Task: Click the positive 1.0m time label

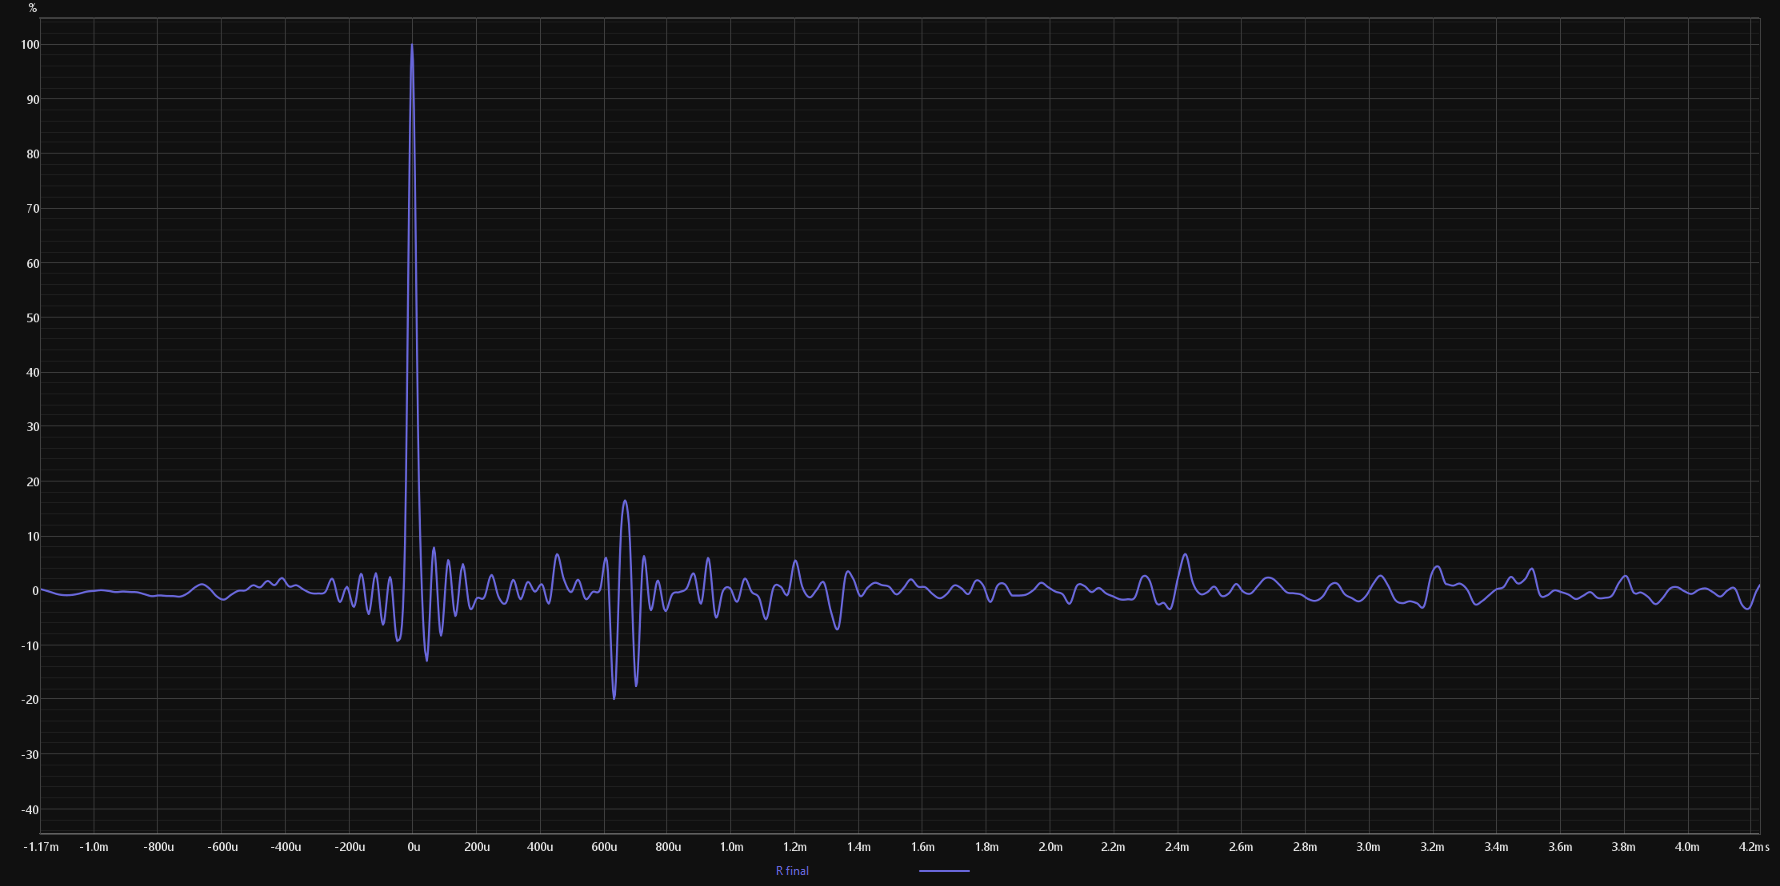Action: [732, 847]
